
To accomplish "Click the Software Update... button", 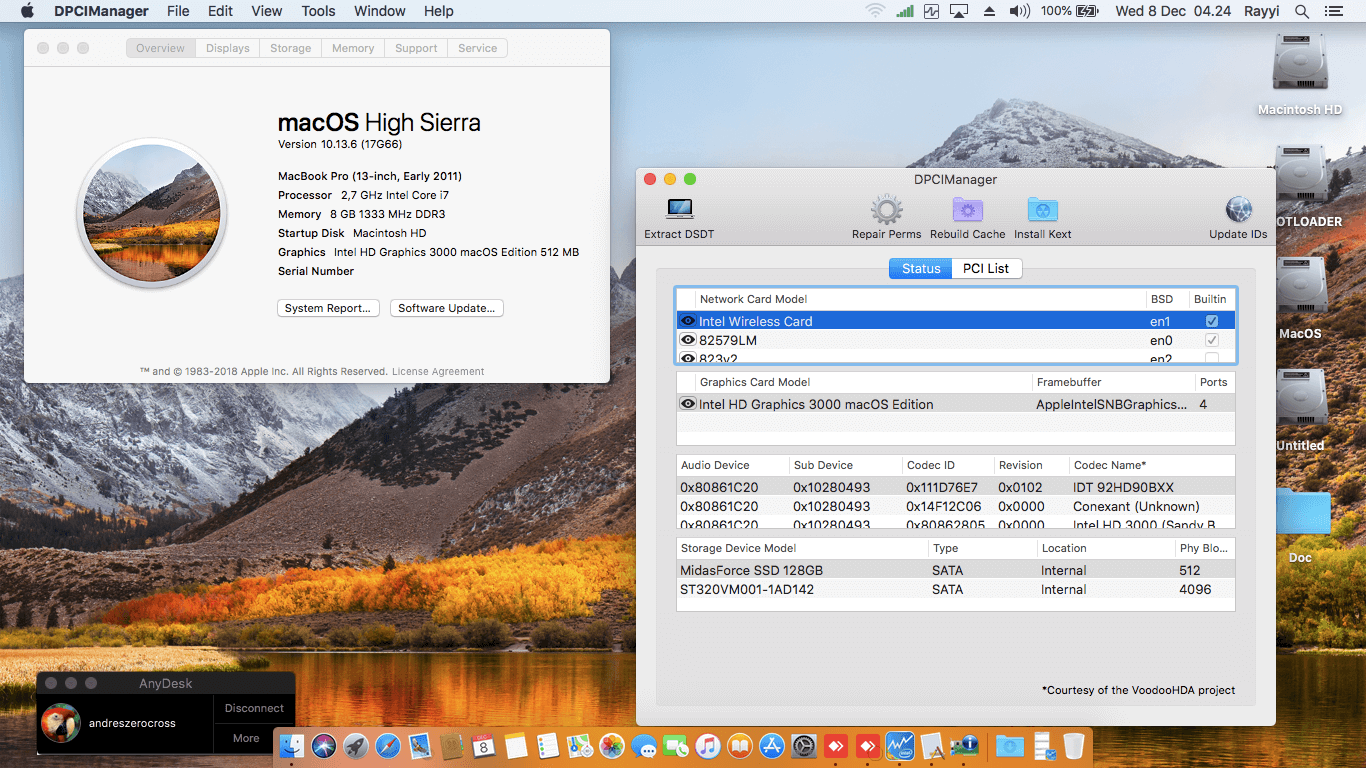I will pyautogui.click(x=446, y=308).
